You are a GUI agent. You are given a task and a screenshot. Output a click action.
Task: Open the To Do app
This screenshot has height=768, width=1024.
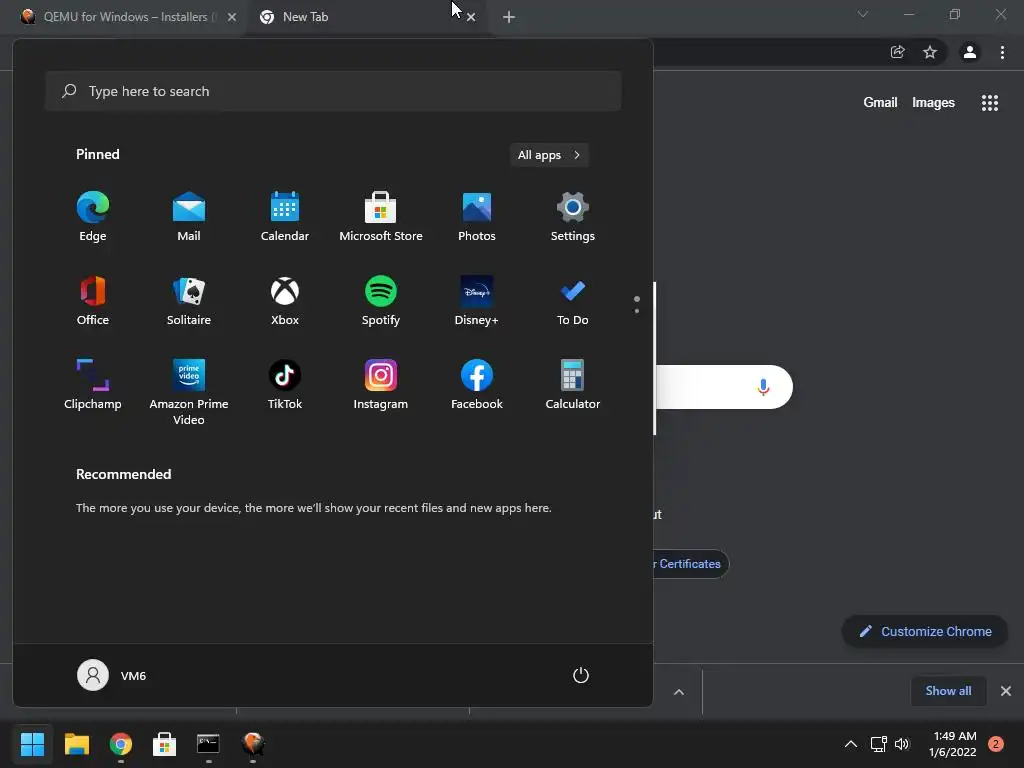point(573,300)
